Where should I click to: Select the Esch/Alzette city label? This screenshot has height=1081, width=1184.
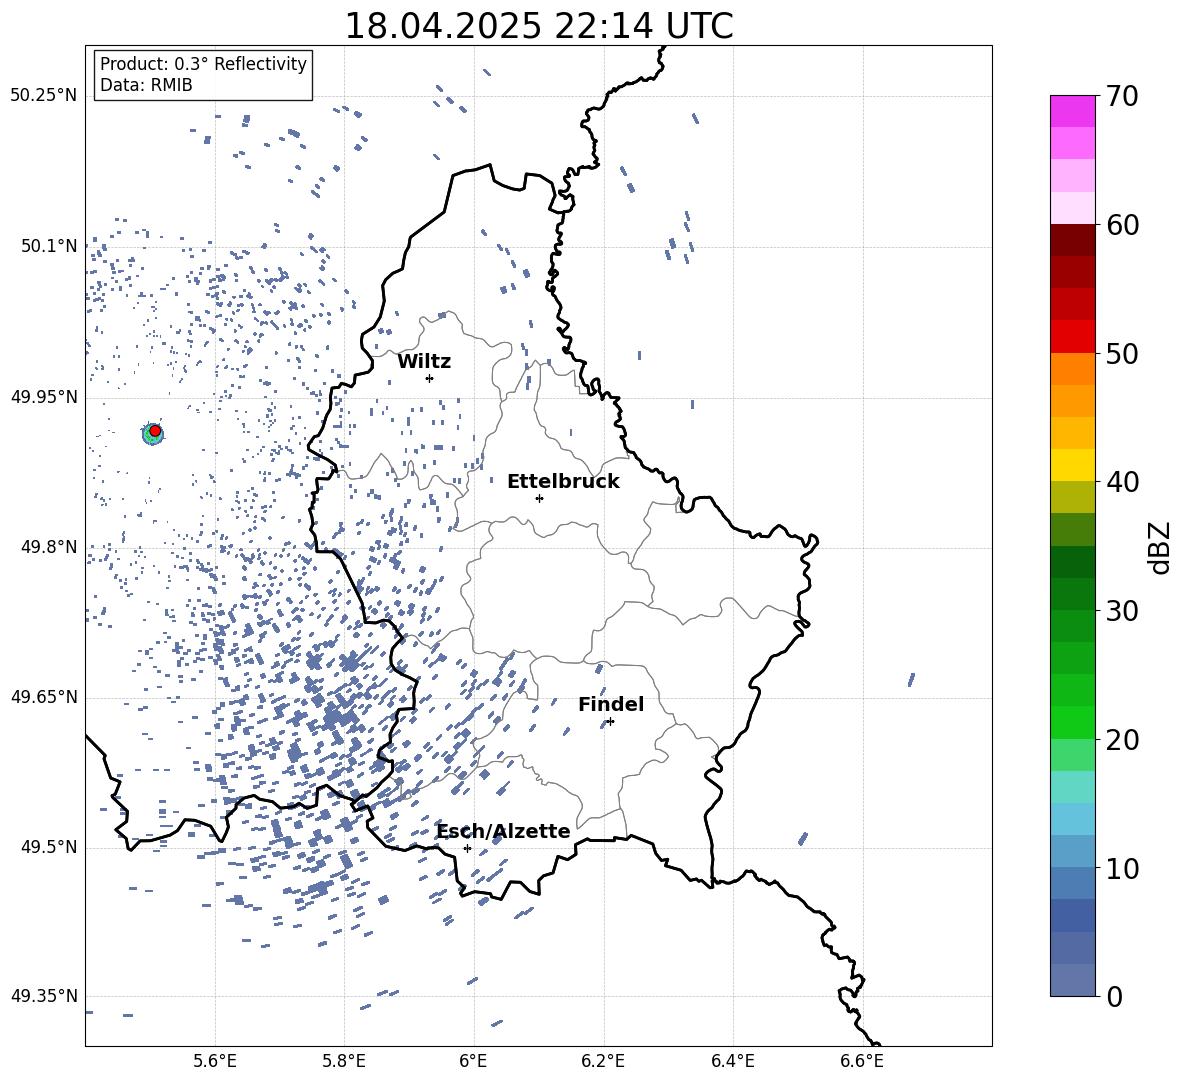tap(503, 831)
